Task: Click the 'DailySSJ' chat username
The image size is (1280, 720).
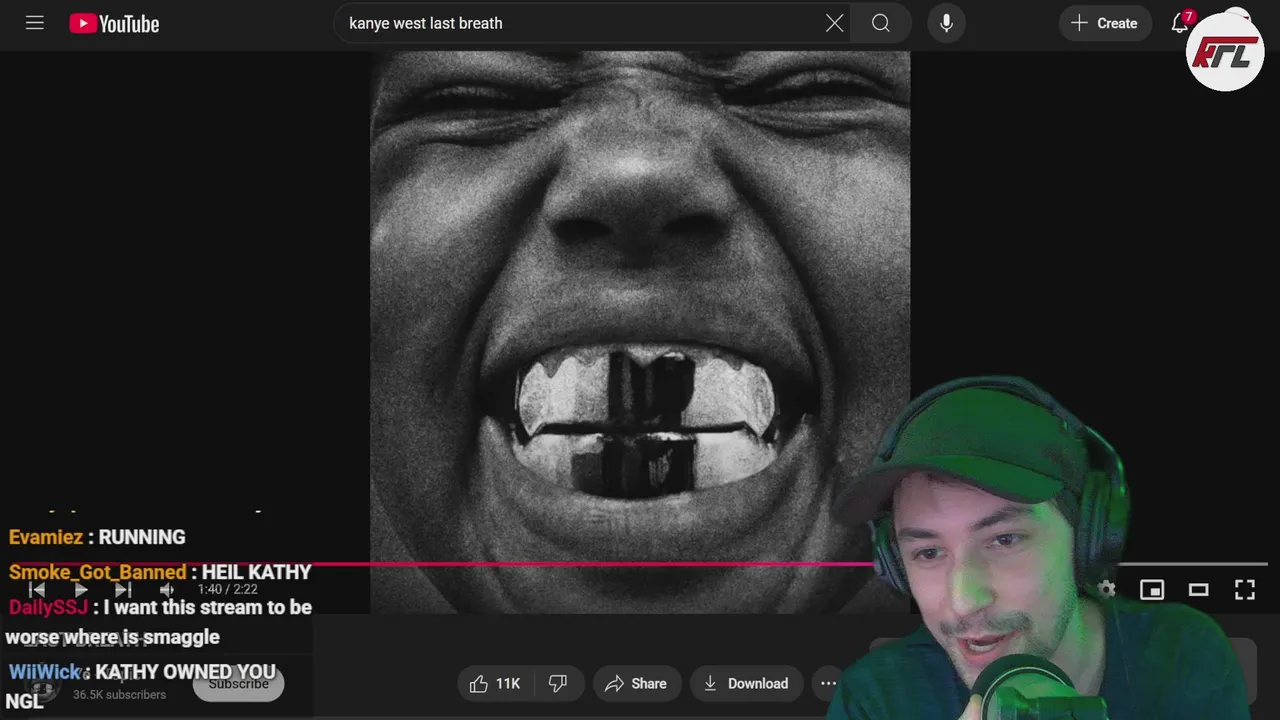Action: click(48, 607)
